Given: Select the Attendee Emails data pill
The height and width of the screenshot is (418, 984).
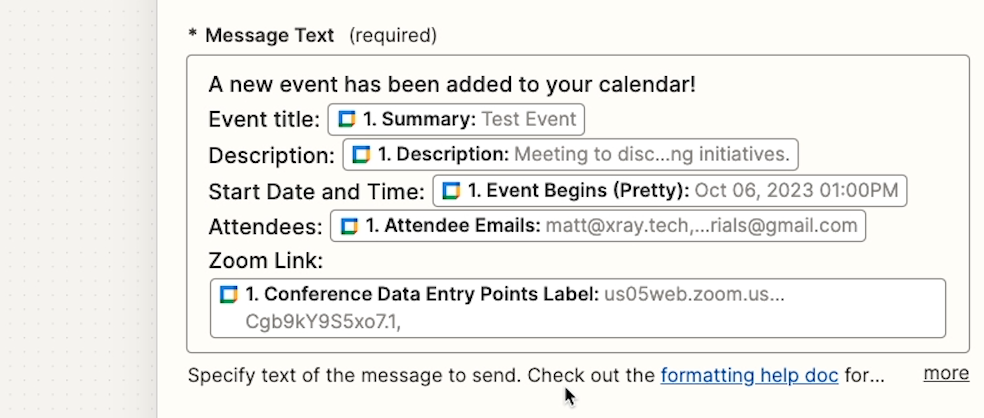Looking at the screenshot, I should coord(598,226).
